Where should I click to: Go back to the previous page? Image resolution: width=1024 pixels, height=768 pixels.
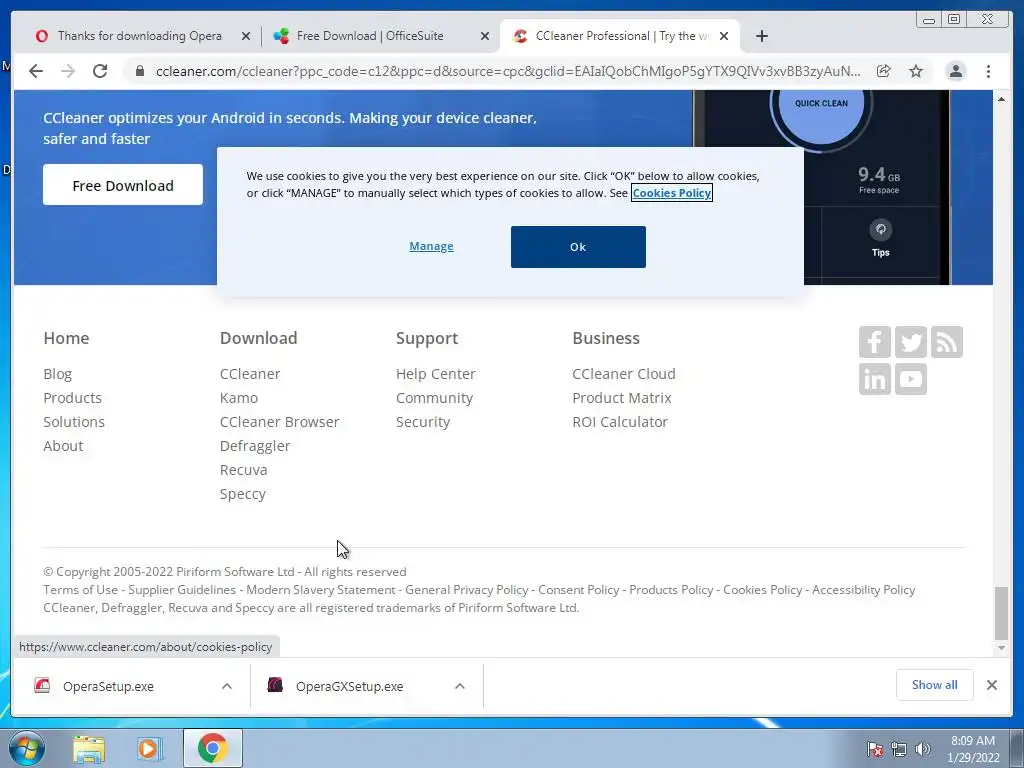(36, 71)
